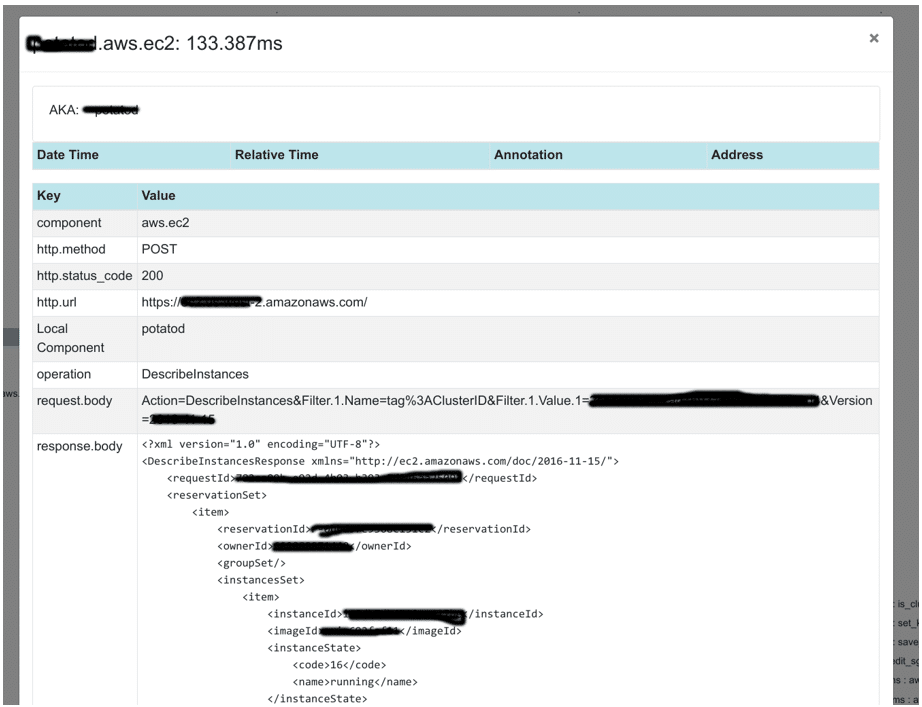Screen dimensions: 922x707
Task: Click the POST http.method value
Action: pos(160,250)
